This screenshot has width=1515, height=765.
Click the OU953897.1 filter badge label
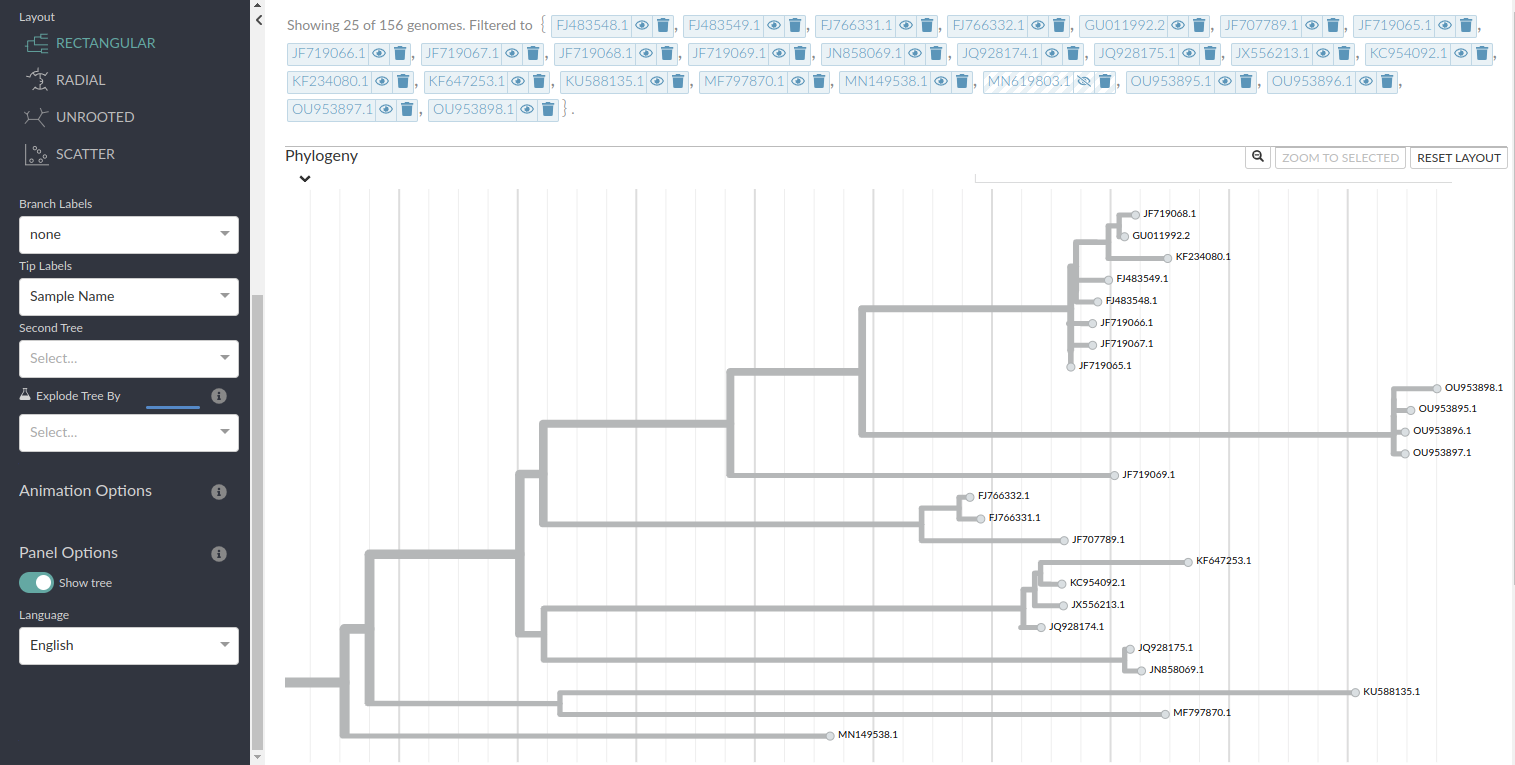(x=333, y=109)
